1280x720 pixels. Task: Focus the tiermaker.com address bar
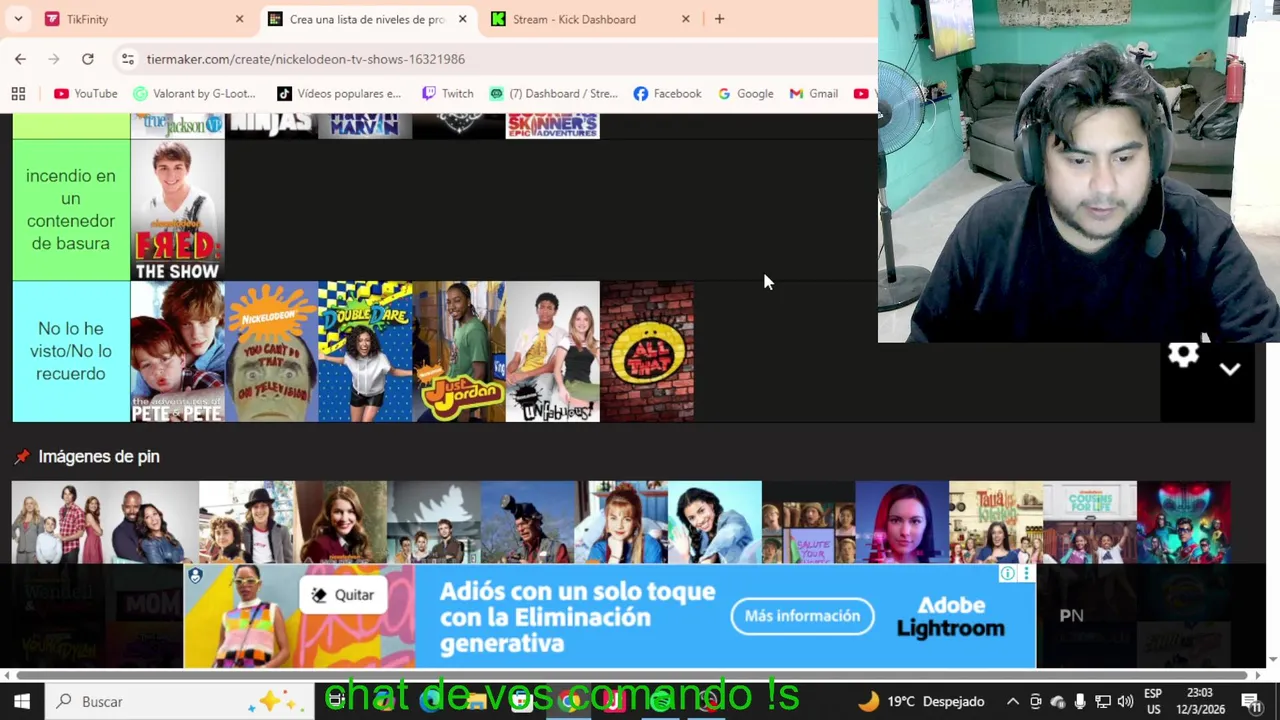pyautogui.click(x=495, y=59)
